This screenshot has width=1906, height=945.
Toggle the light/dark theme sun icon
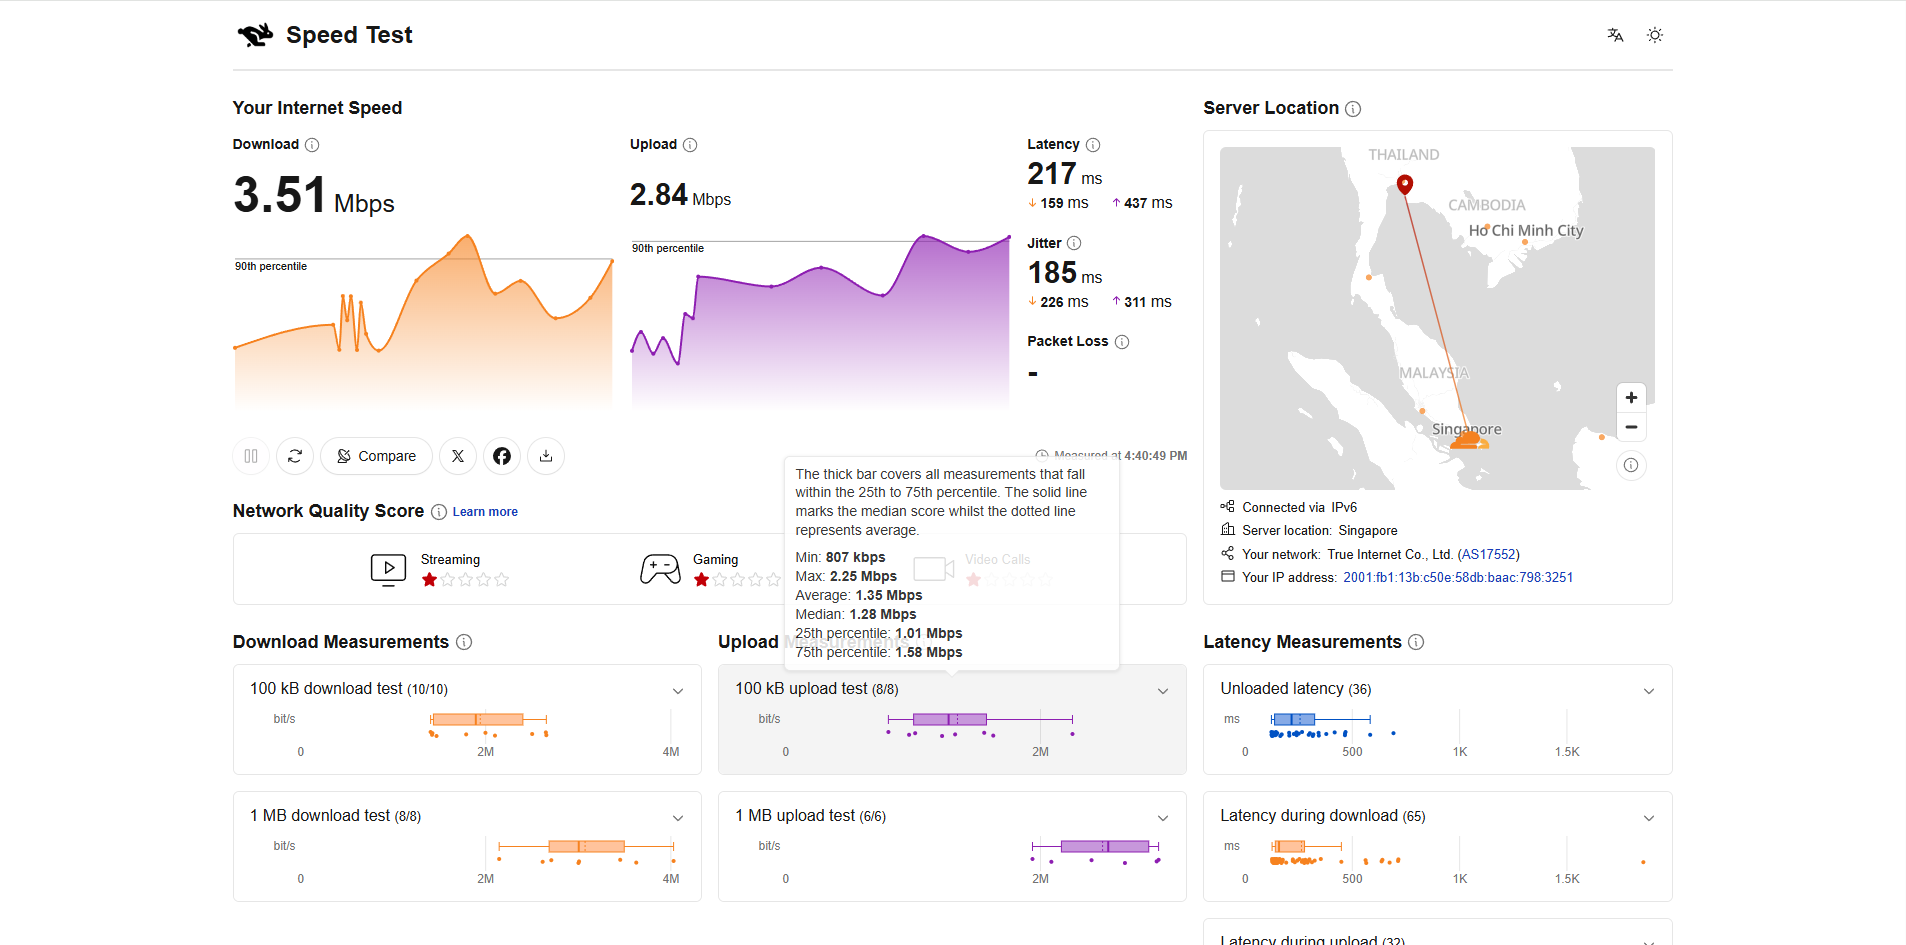pyautogui.click(x=1655, y=35)
